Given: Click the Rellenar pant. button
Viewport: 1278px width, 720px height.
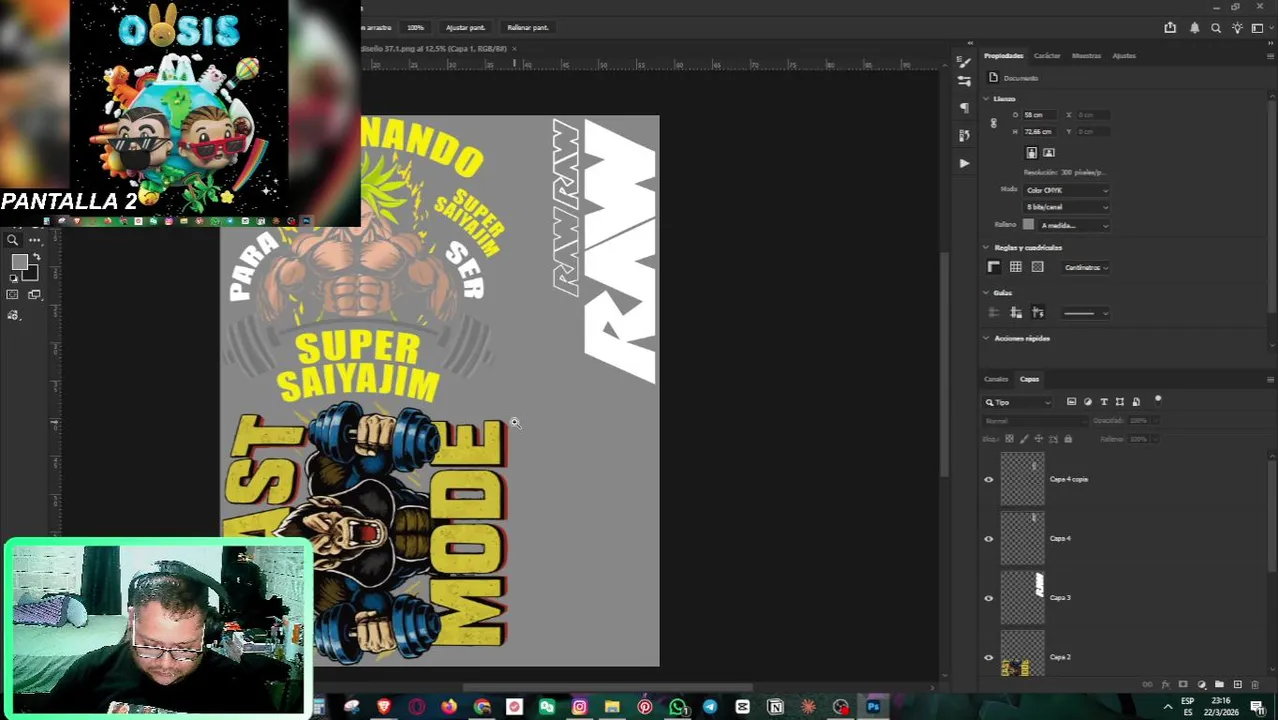Looking at the screenshot, I should tap(527, 27).
